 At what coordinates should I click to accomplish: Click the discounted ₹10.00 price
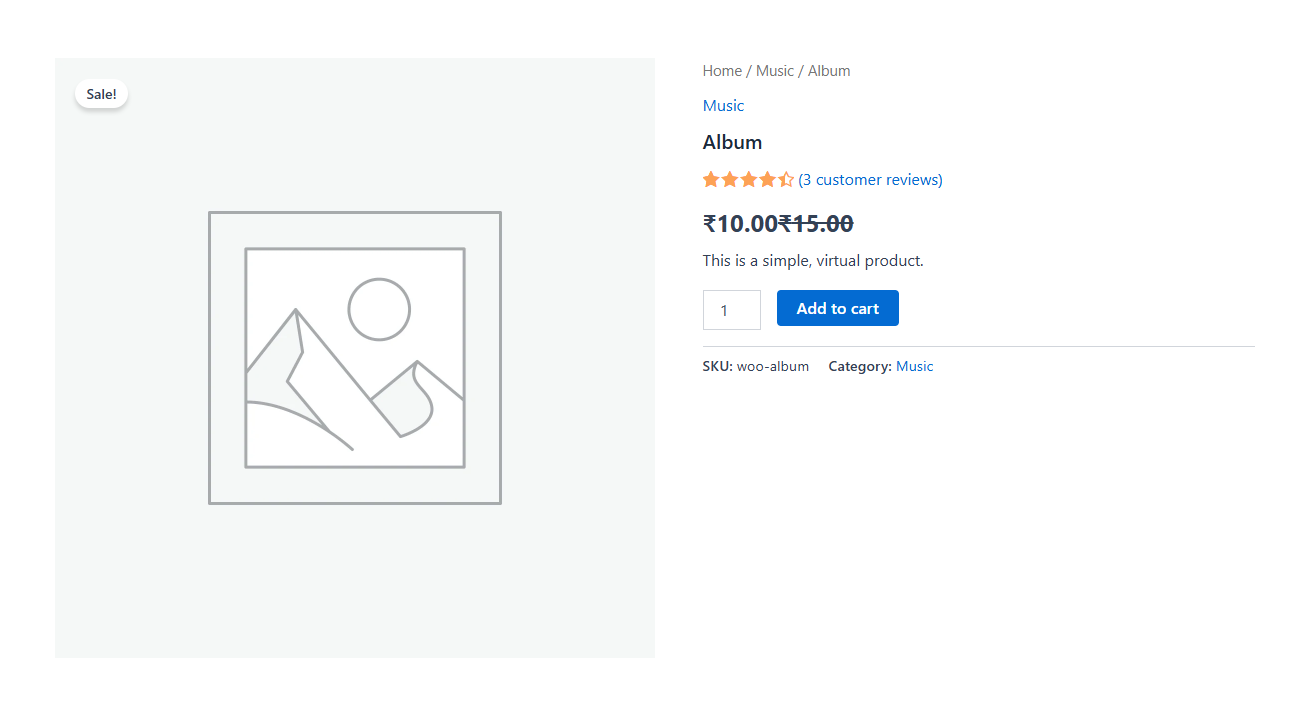pos(739,223)
